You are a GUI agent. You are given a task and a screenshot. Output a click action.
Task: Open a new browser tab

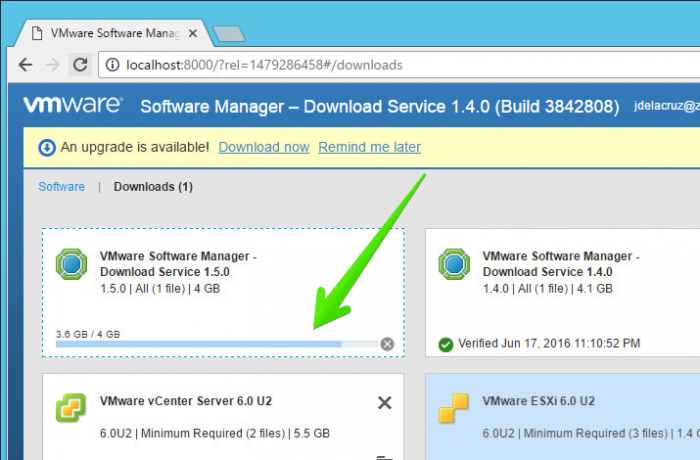coord(229,34)
